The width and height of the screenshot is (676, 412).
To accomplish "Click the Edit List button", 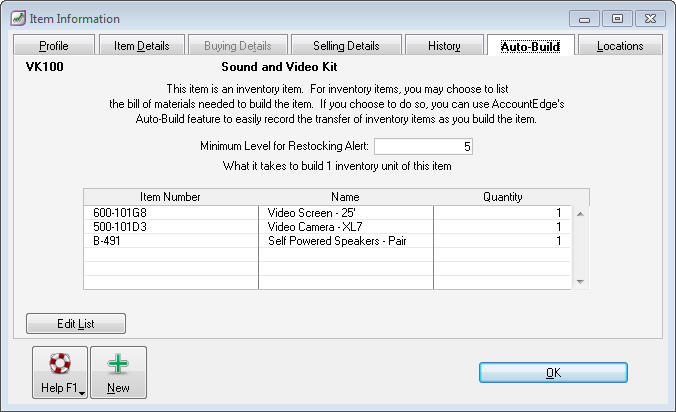I will coord(76,324).
